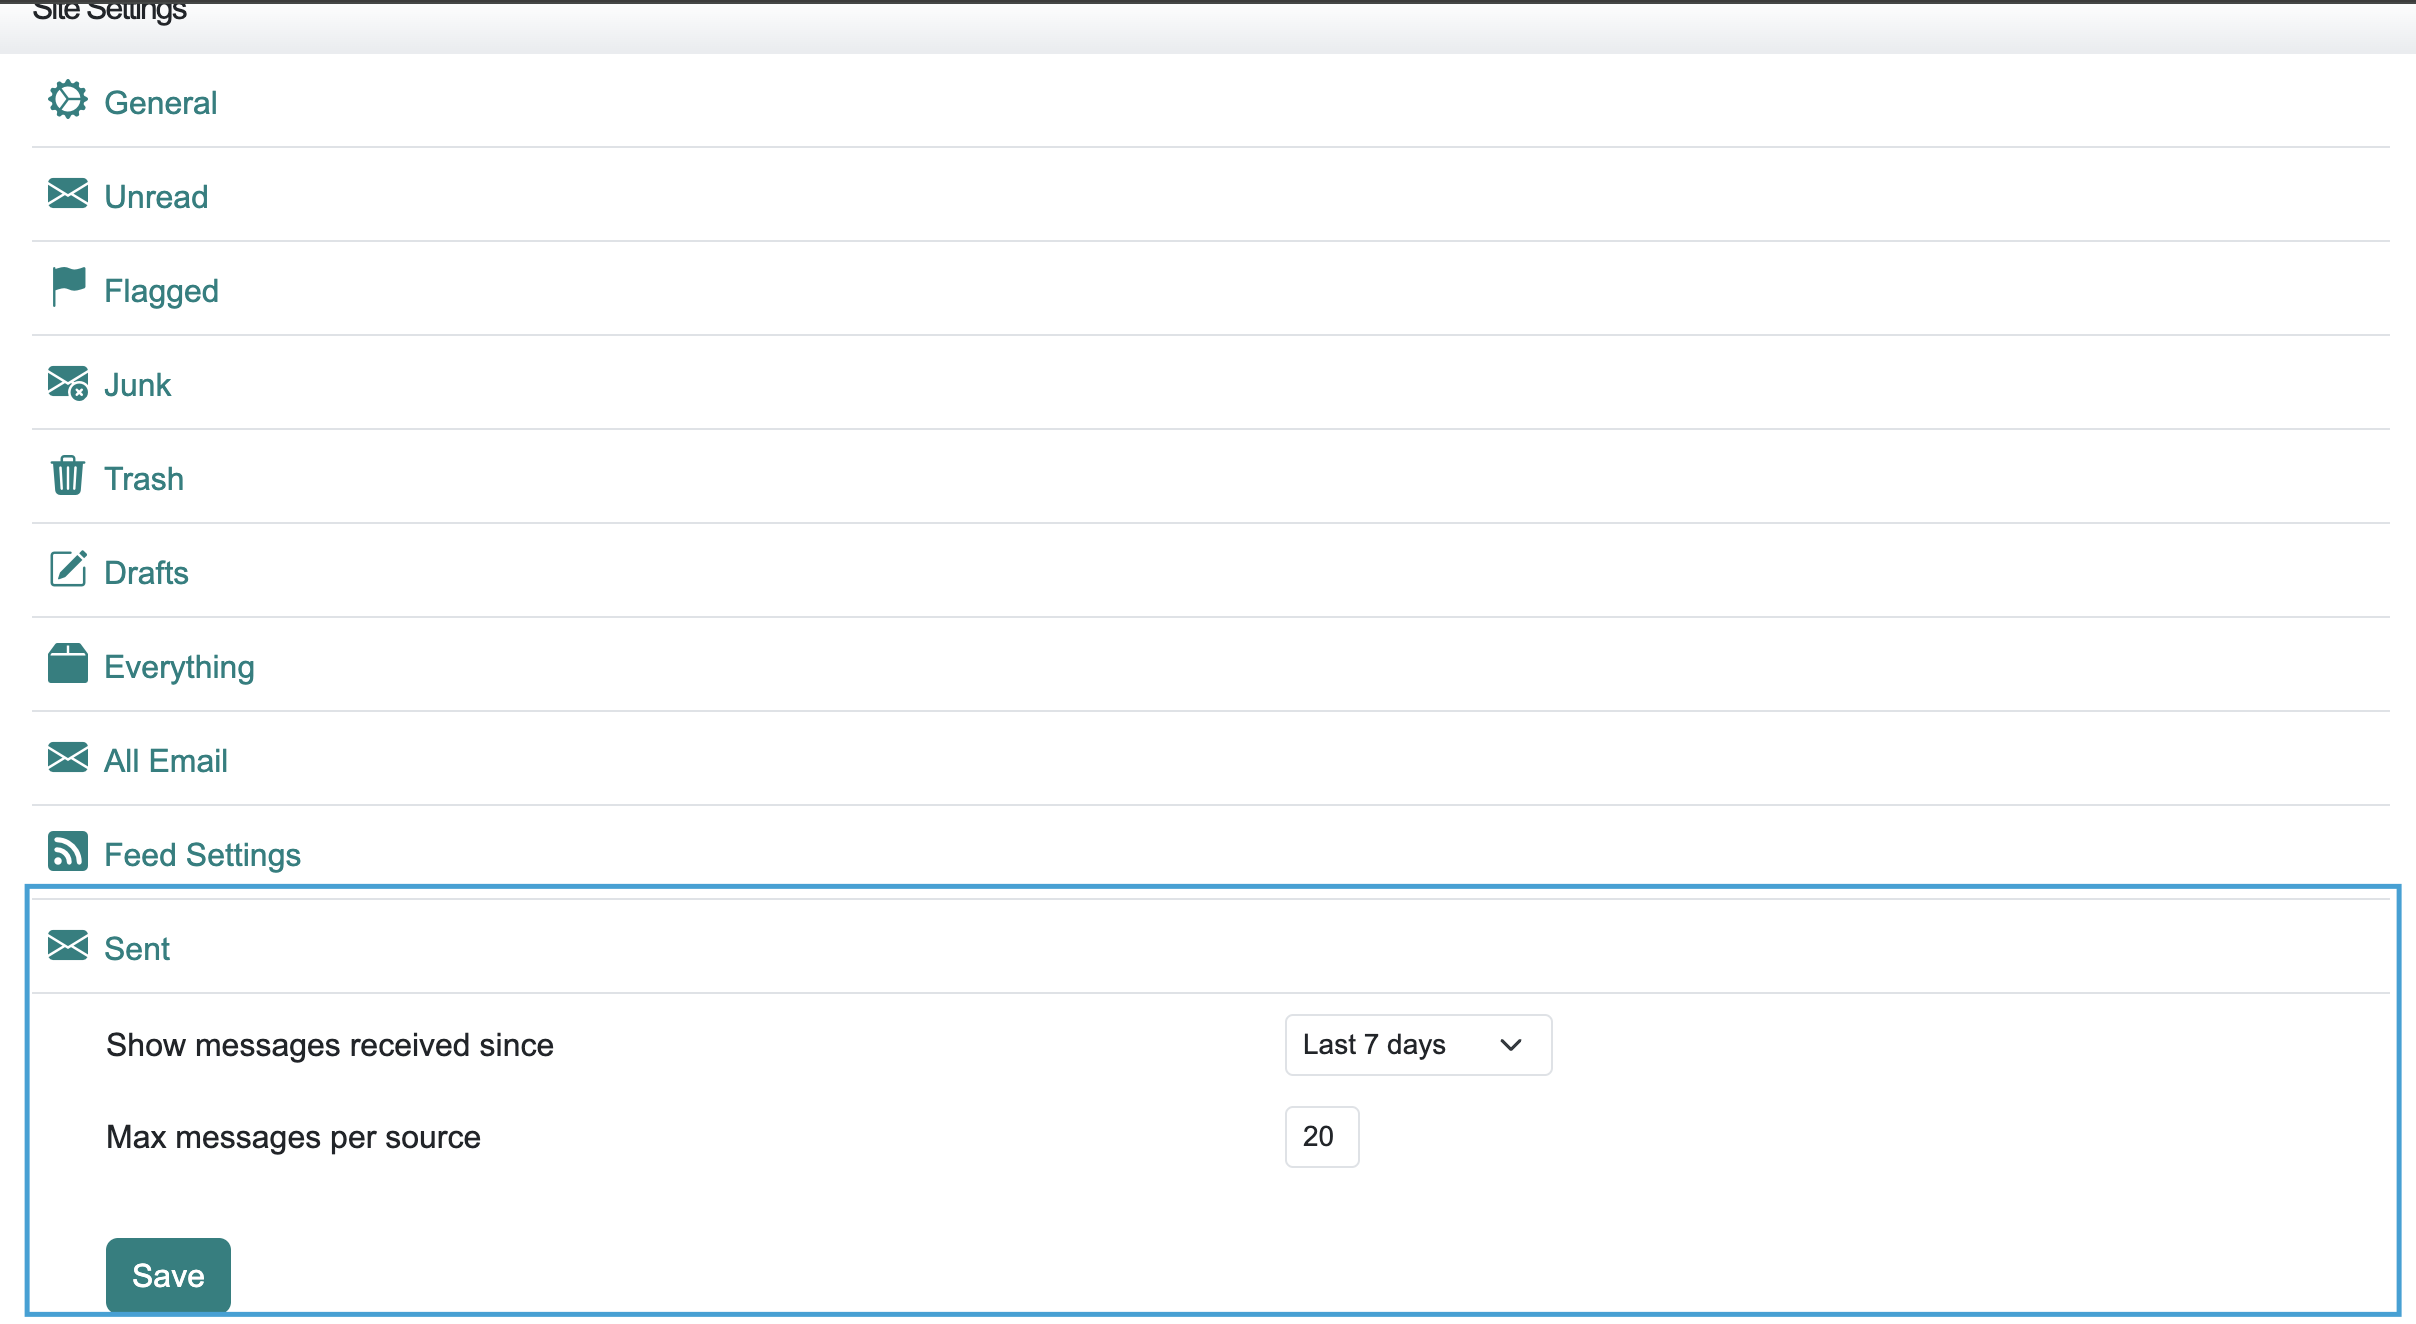Click the Junk envelope icon

tap(68, 383)
